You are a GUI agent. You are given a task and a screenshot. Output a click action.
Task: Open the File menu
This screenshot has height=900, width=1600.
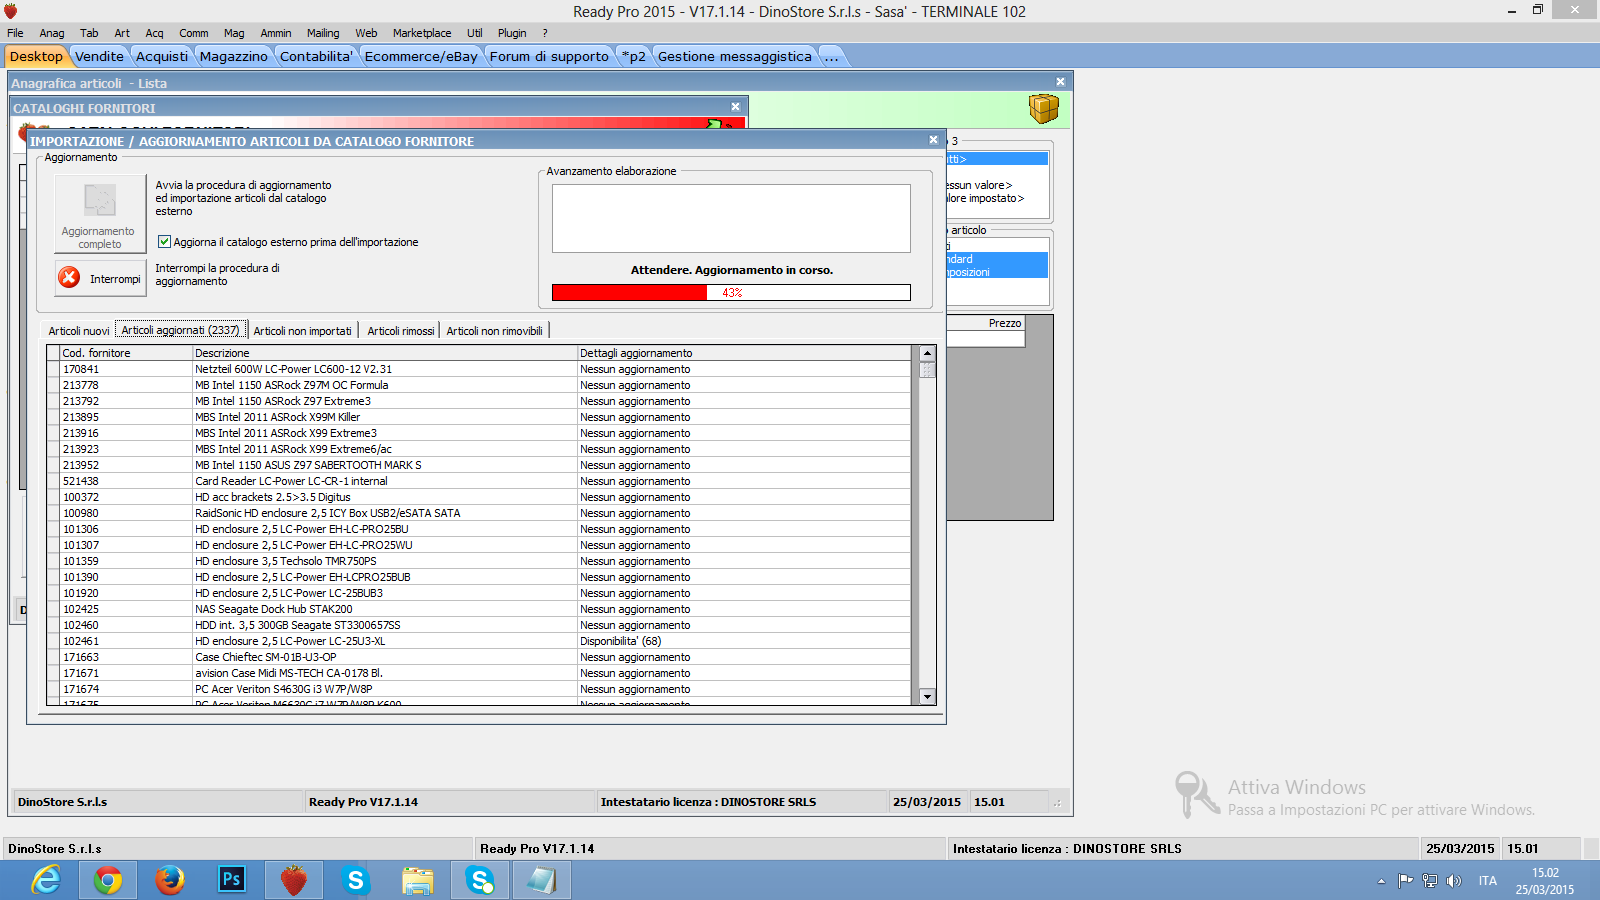pos(15,33)
